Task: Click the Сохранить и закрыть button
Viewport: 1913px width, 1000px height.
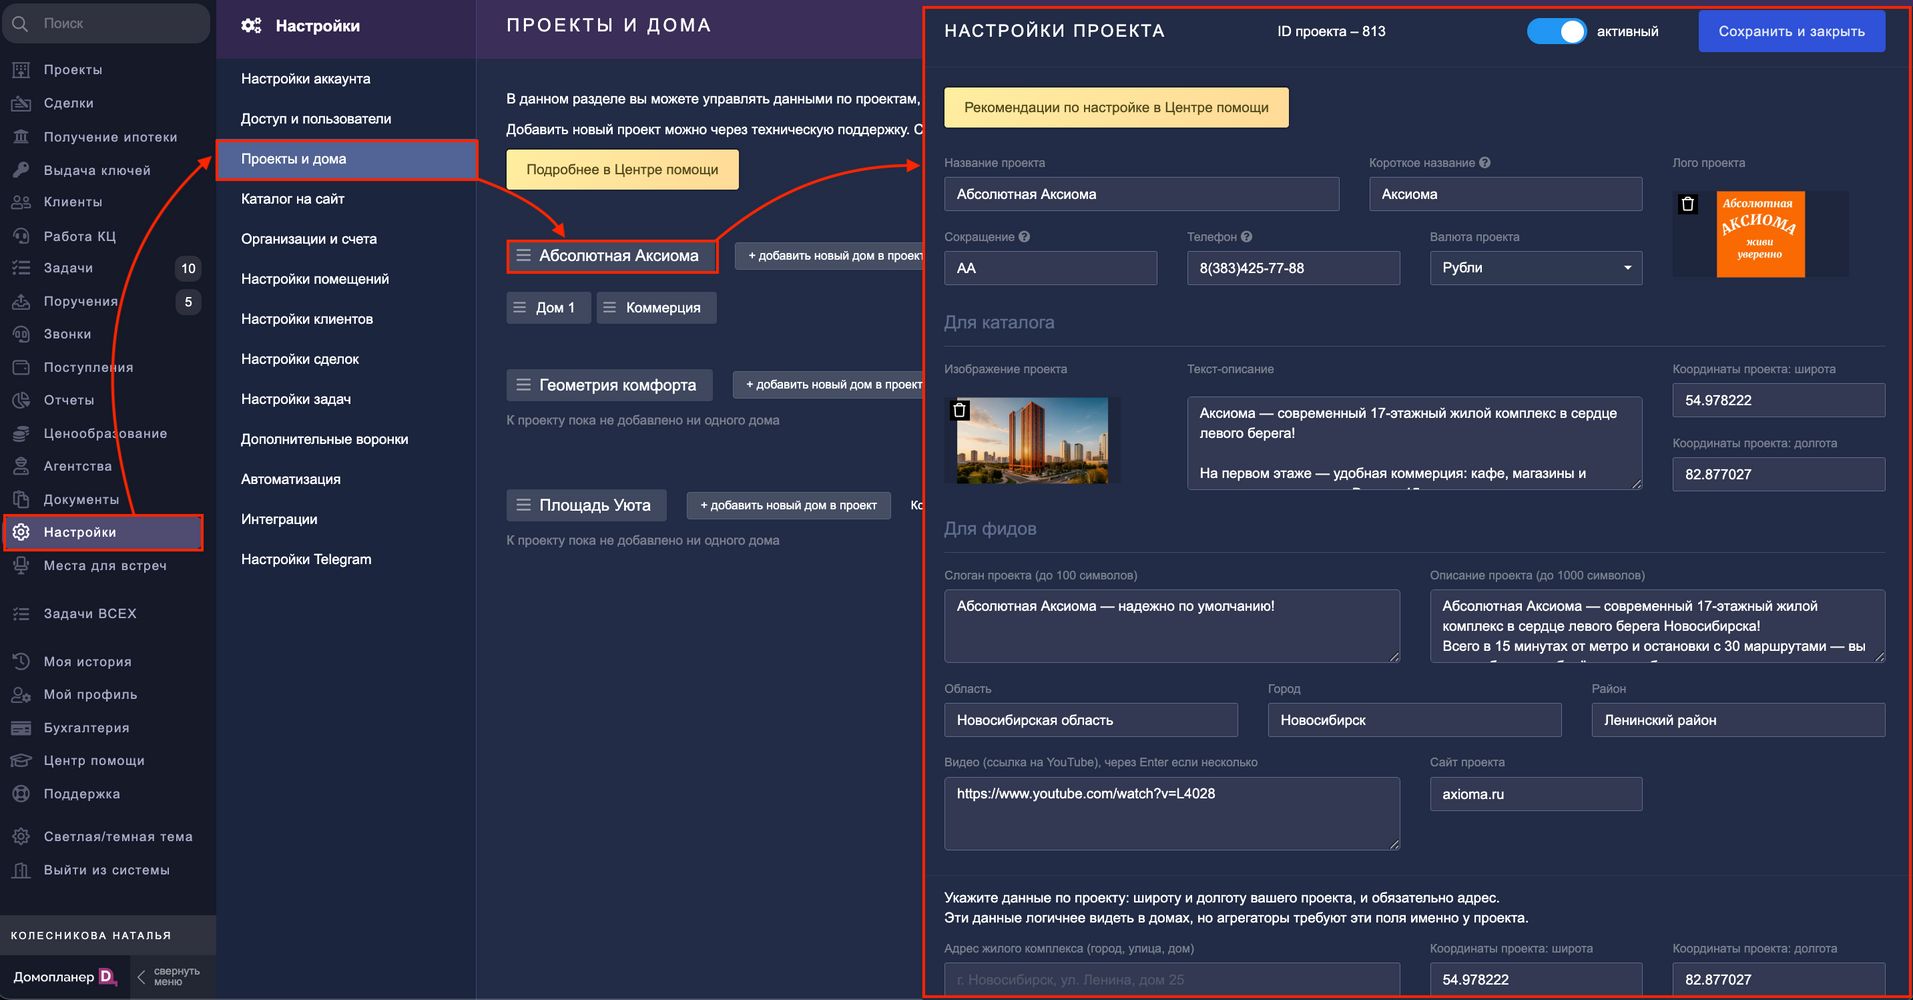Action: pos(1791,31)
